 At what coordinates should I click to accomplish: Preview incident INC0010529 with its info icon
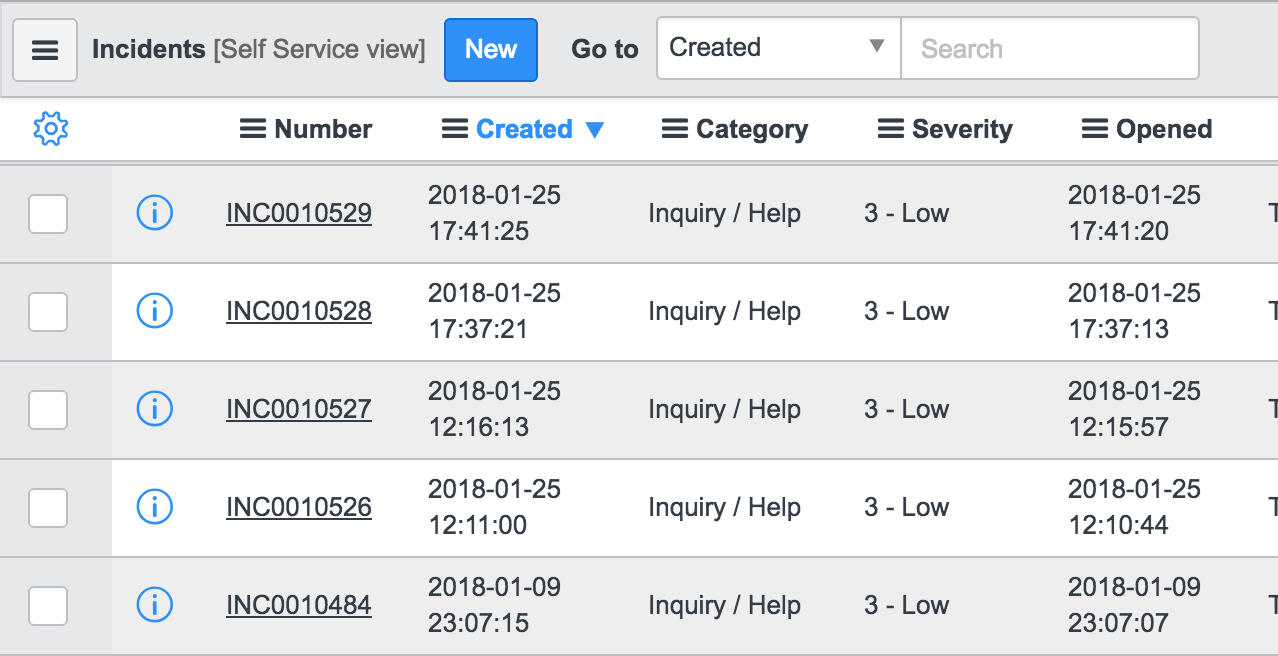(x=155, y=213)
